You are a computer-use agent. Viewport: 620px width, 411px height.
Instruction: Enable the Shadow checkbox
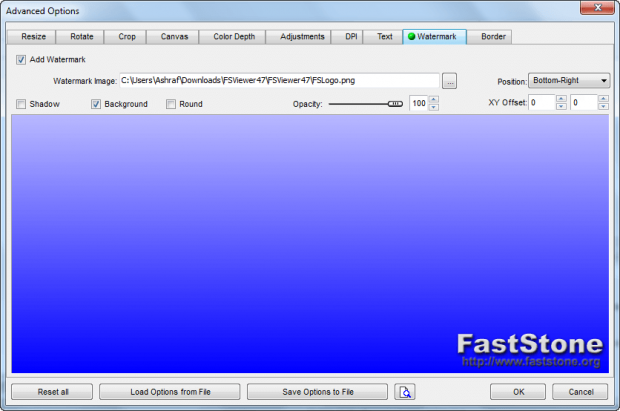click(x=22, y=104)
